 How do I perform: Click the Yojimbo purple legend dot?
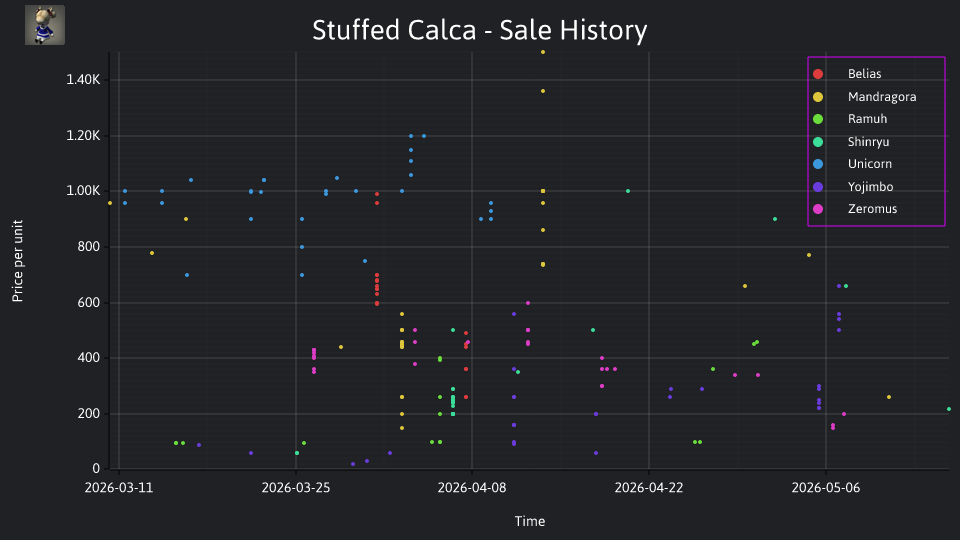818,187
